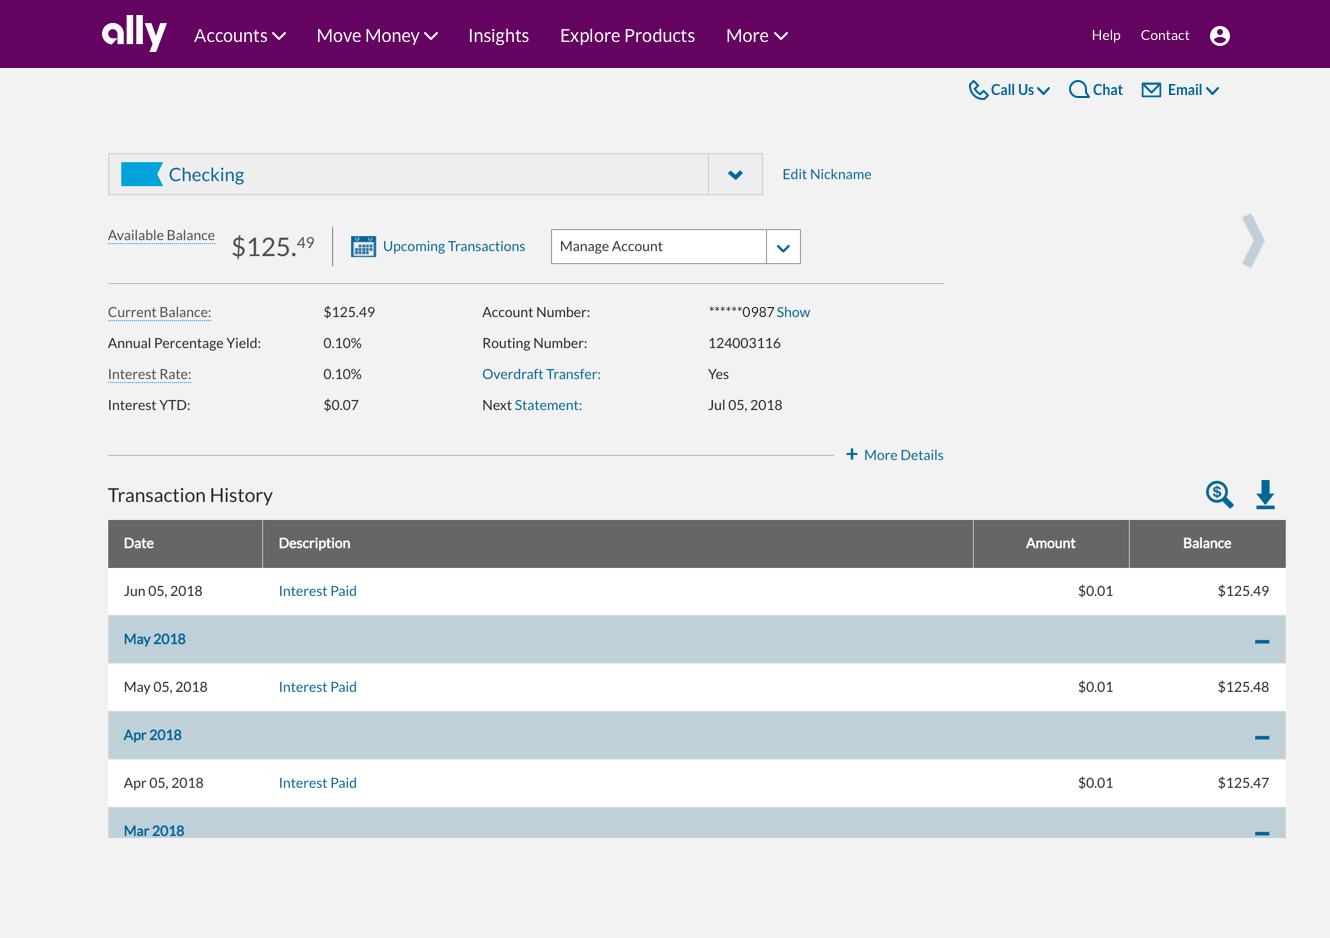Viewport: 1330px width, 938px height.
Task: Click the Ally logo
Action: [134, 33]
